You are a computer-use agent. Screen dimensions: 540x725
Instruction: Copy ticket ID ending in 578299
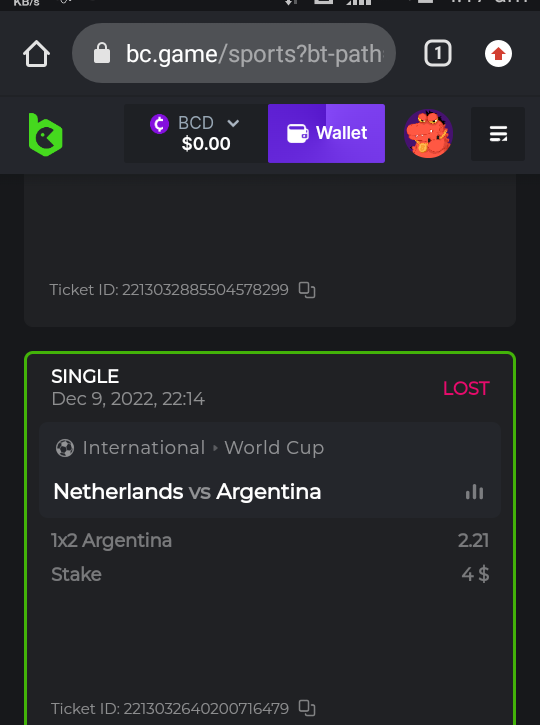307,290
